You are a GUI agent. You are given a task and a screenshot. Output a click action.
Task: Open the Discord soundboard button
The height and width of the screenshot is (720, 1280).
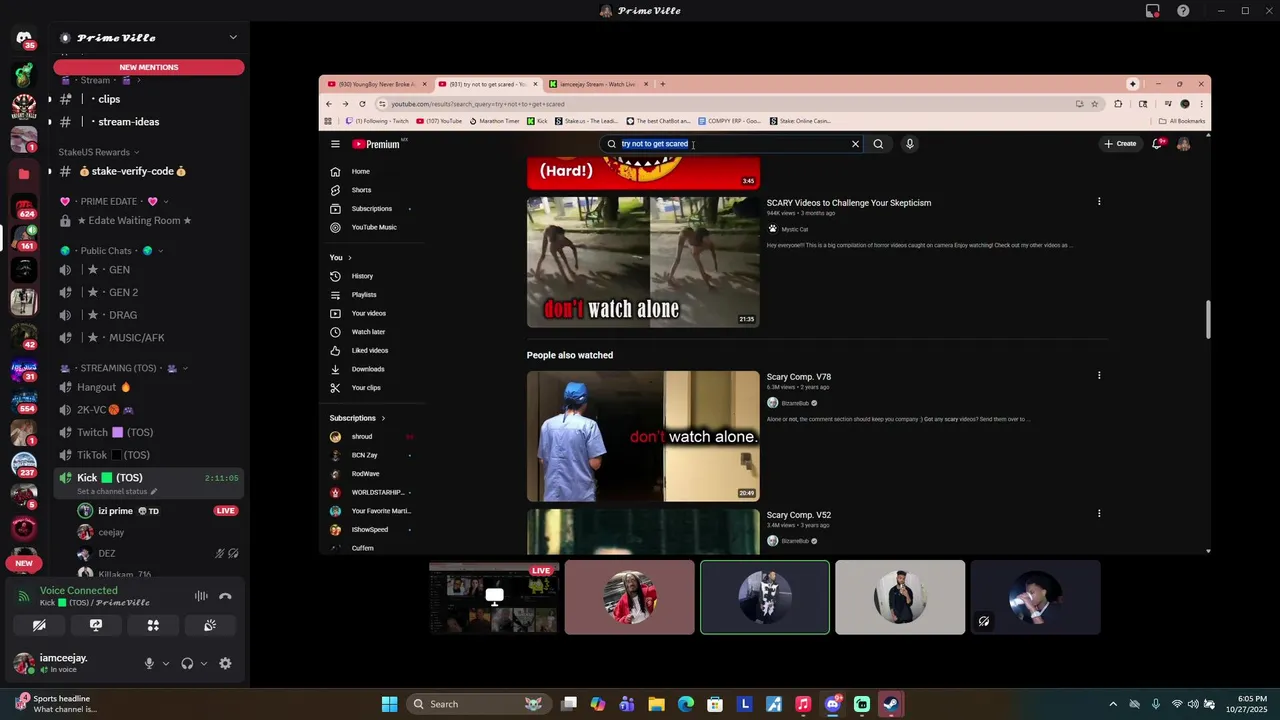click(210, 625)
